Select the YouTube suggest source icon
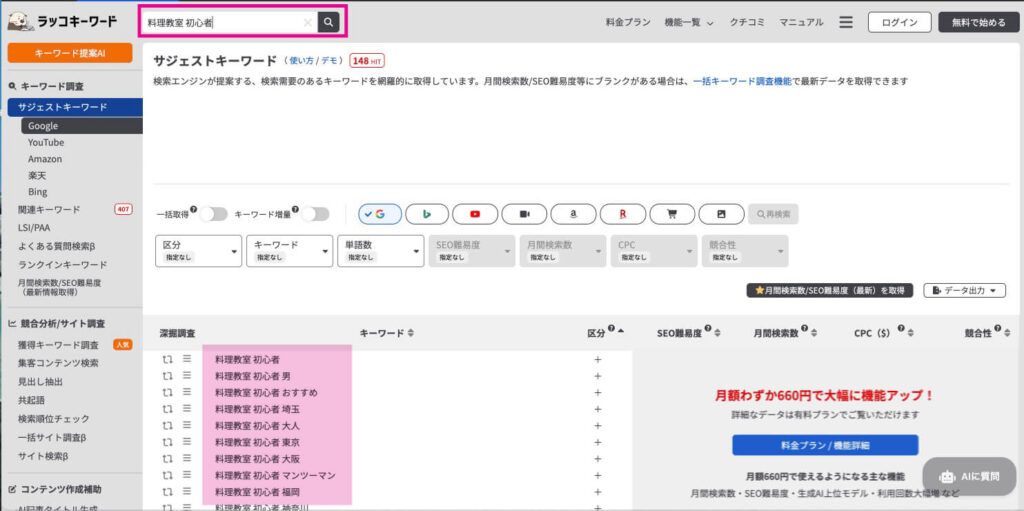 point(475,214)
